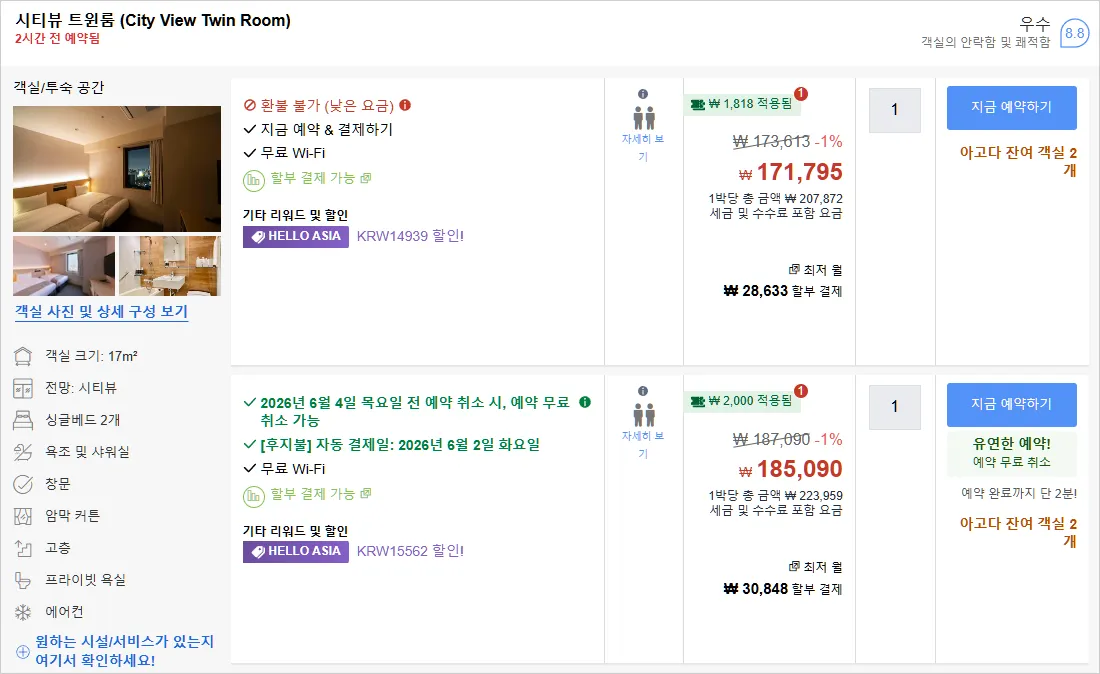Click the installment icon beside the first 할부 결제 가능
This screenshot has width=1100, height=674.
tap(253, 180)
